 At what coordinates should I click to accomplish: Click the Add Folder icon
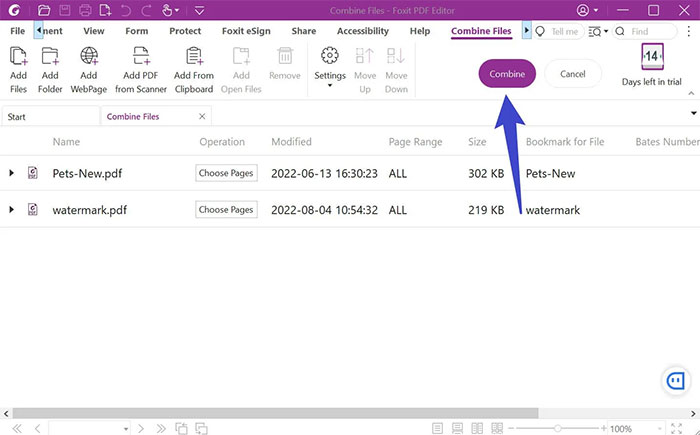click(x=49, y=68)
